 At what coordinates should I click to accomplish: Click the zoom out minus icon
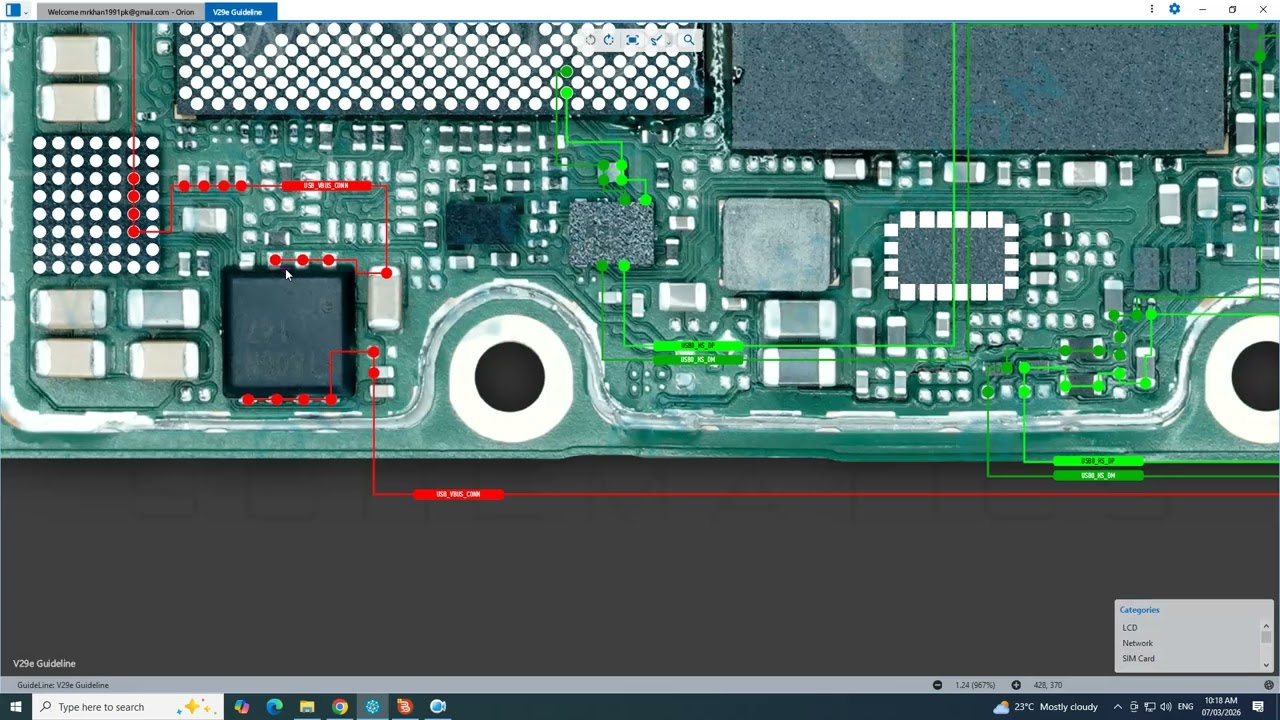[937, 685]
